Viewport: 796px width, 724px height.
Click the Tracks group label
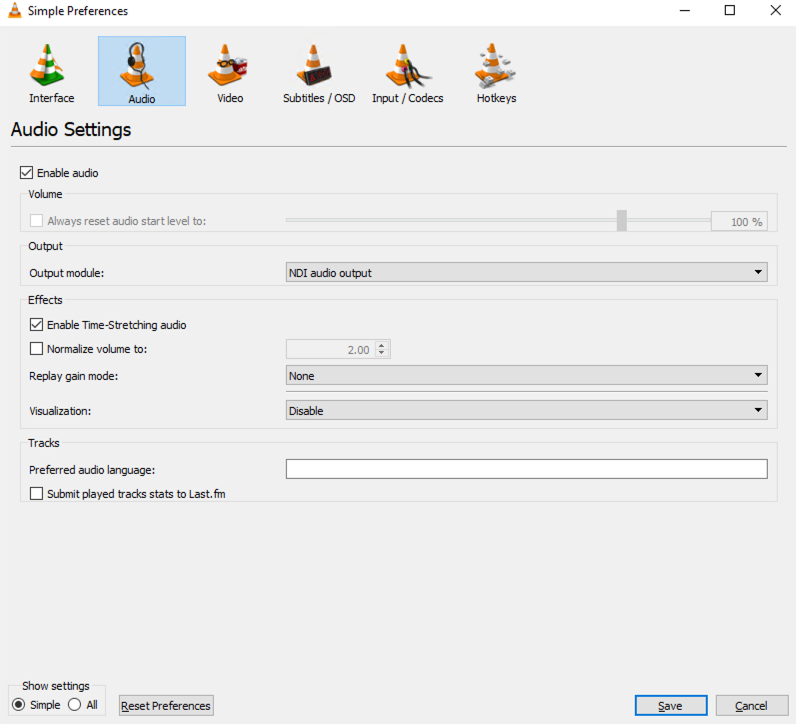44,443
